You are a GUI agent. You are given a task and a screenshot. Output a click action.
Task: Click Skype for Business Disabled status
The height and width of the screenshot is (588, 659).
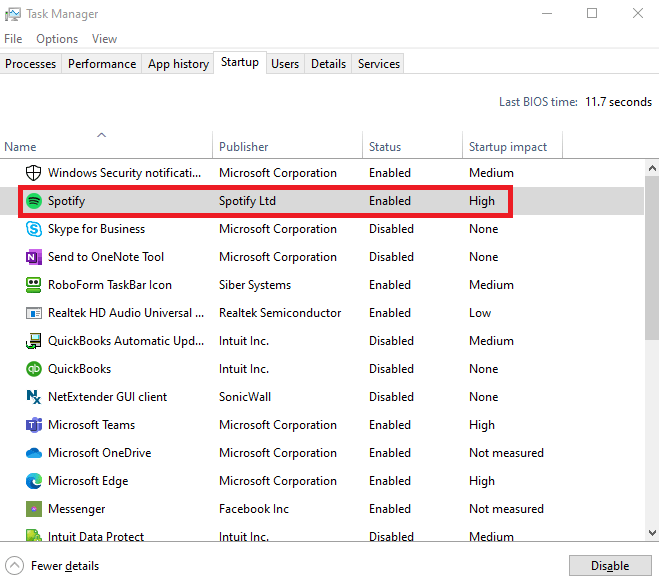(x=391, y=229)
